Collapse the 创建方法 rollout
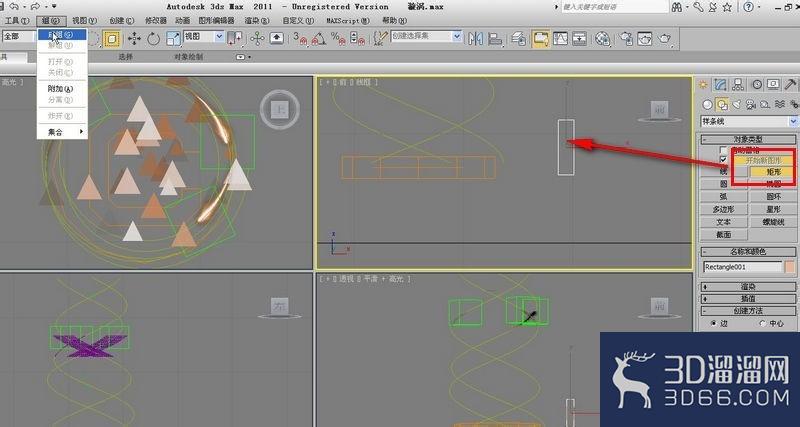The width and height of the screenshot is (800, 427). 749,311
